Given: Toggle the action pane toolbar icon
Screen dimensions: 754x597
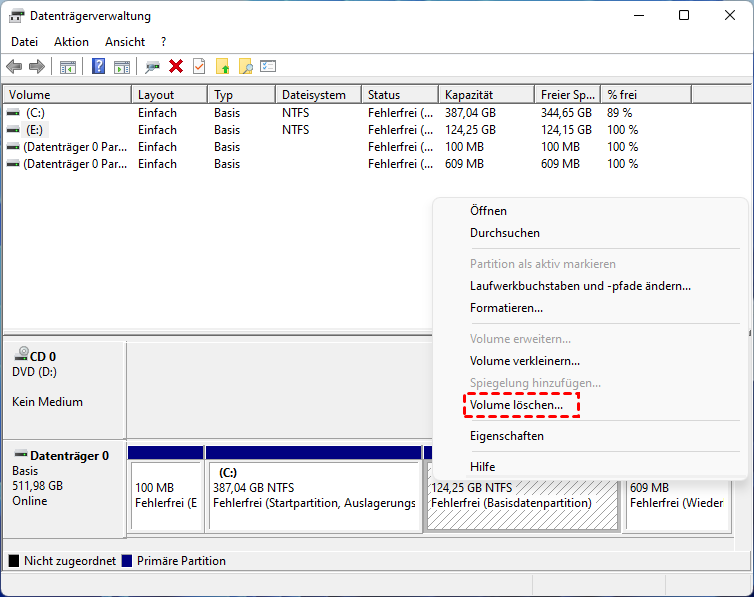Looking at the screenshot, I should point(122,67).
